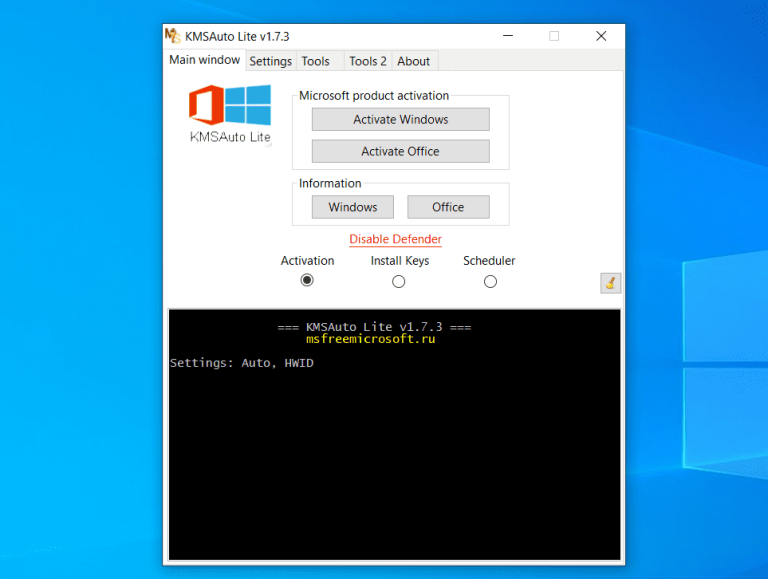Screen dimensions: 768x579
Task: Select the Activation radio button
Action: pyautogui.click(x=307, y=281)
